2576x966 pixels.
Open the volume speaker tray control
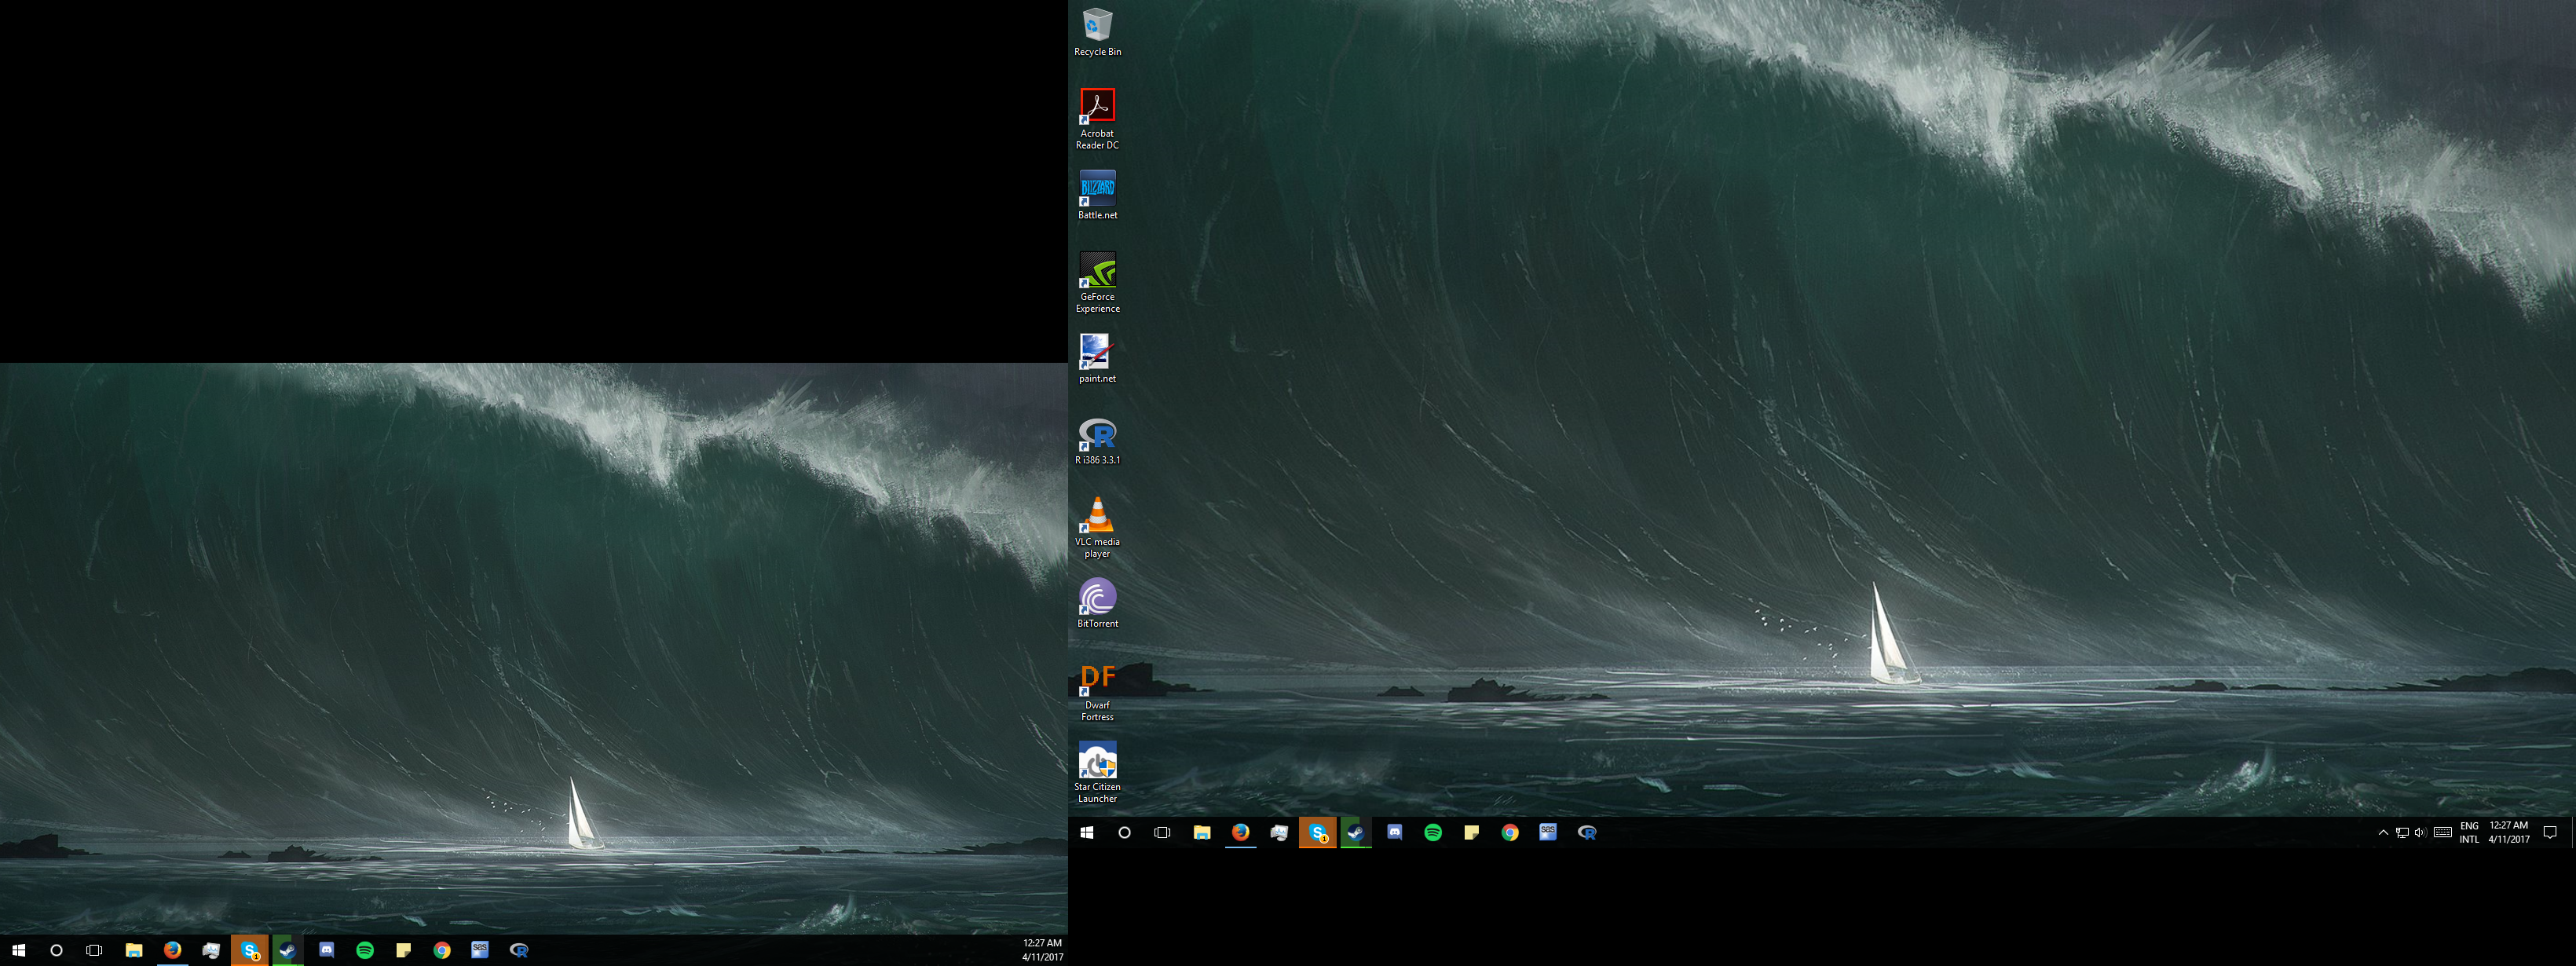pos(2420,833)
